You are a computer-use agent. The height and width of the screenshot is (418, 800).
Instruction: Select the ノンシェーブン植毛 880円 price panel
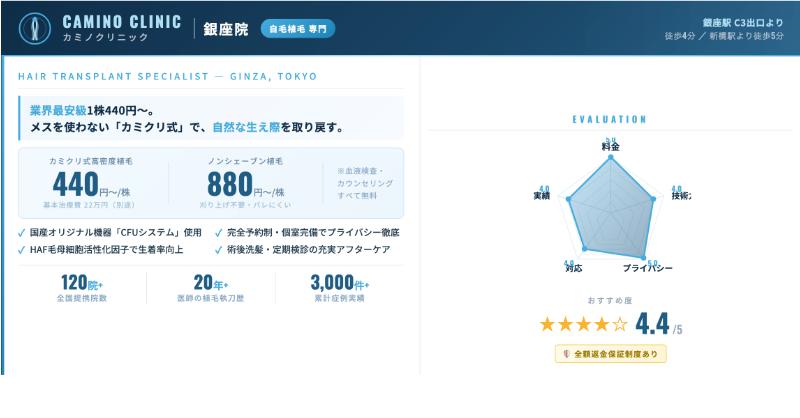pyautogui.click(x=245, y=182)
